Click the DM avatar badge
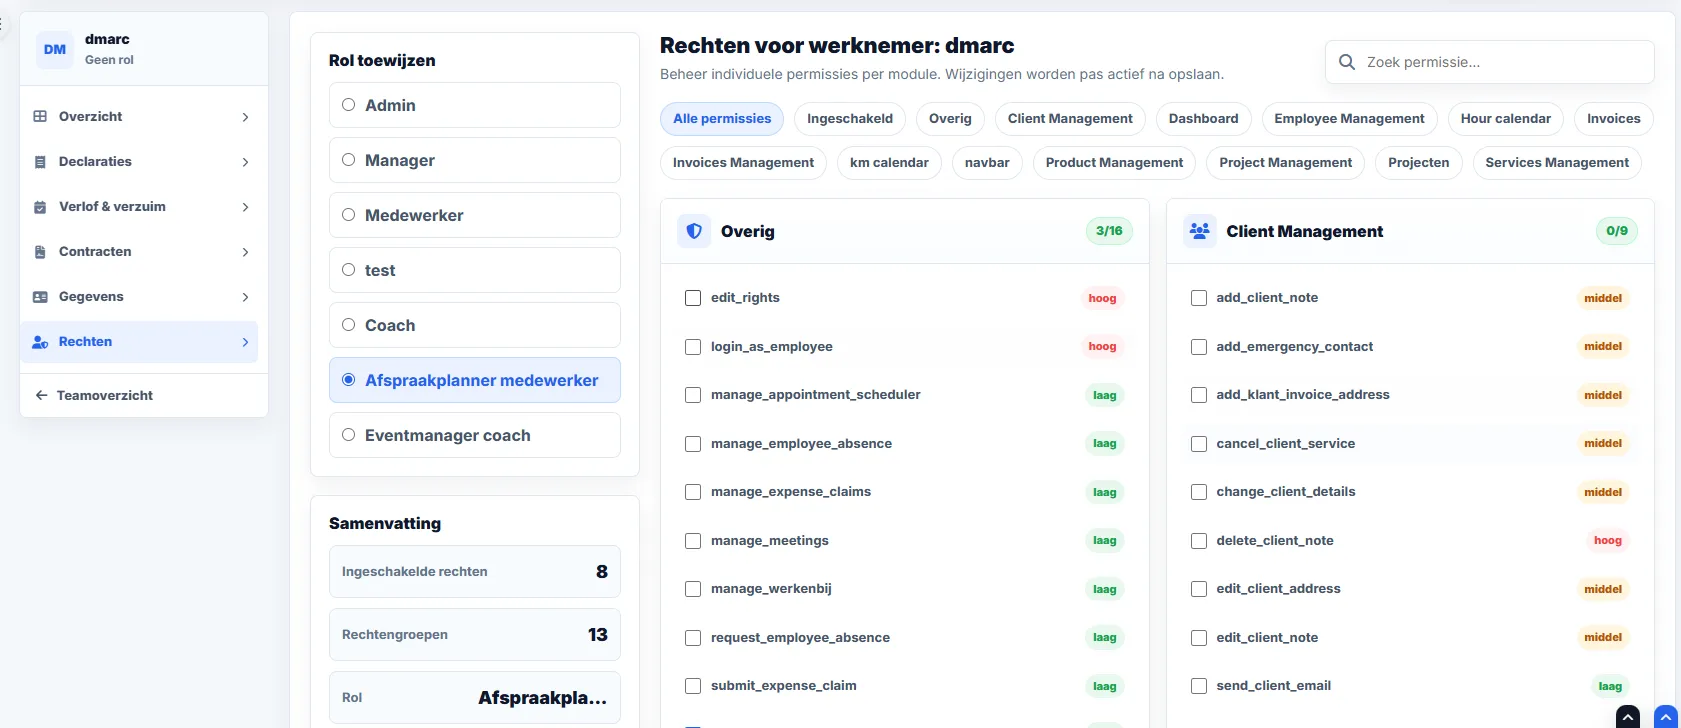The image size is (1681, 728). tap(55, 49)
